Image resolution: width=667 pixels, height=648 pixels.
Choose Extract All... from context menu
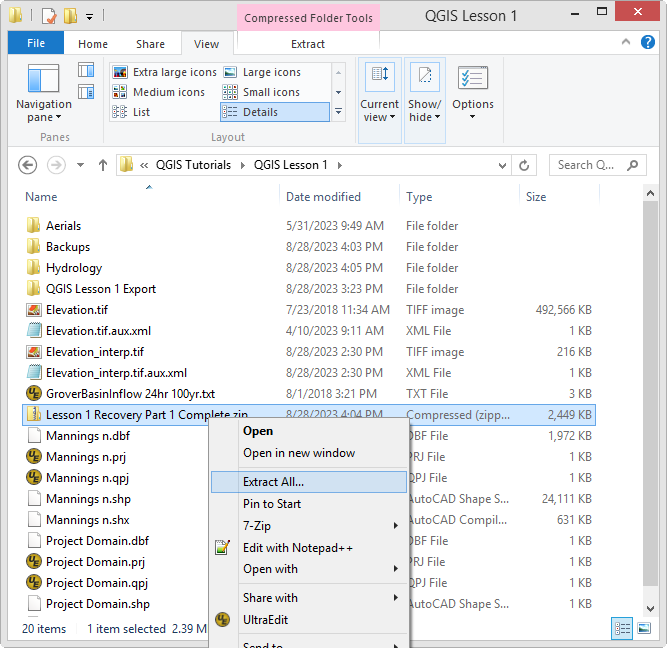click(273, 482)
